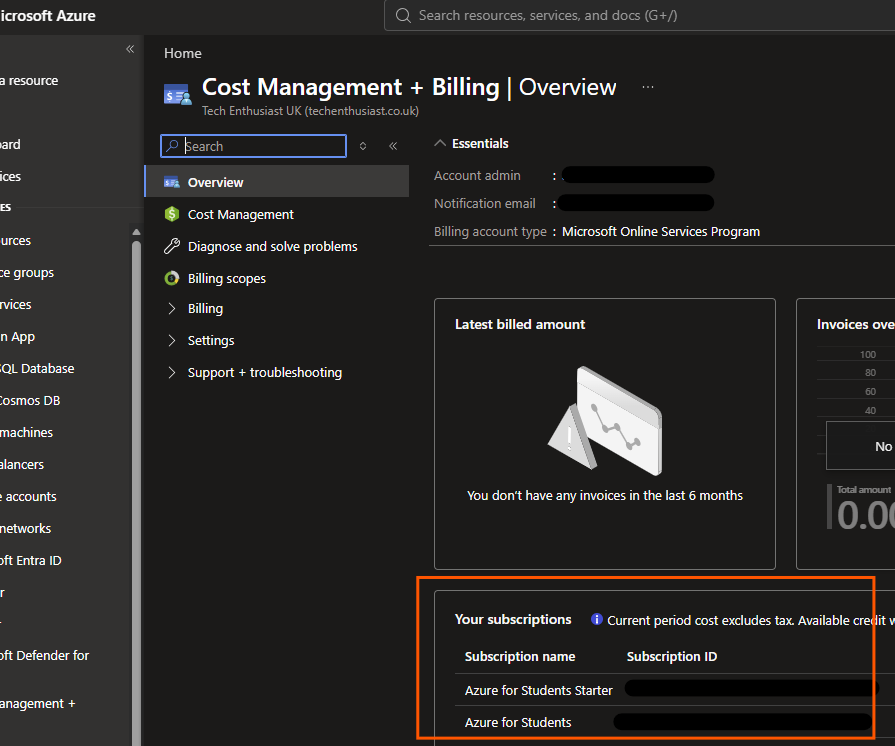The image size is (895, 746).
Task: Click the Diagnose and solve problems wrench icon
Action: point(171,246)
